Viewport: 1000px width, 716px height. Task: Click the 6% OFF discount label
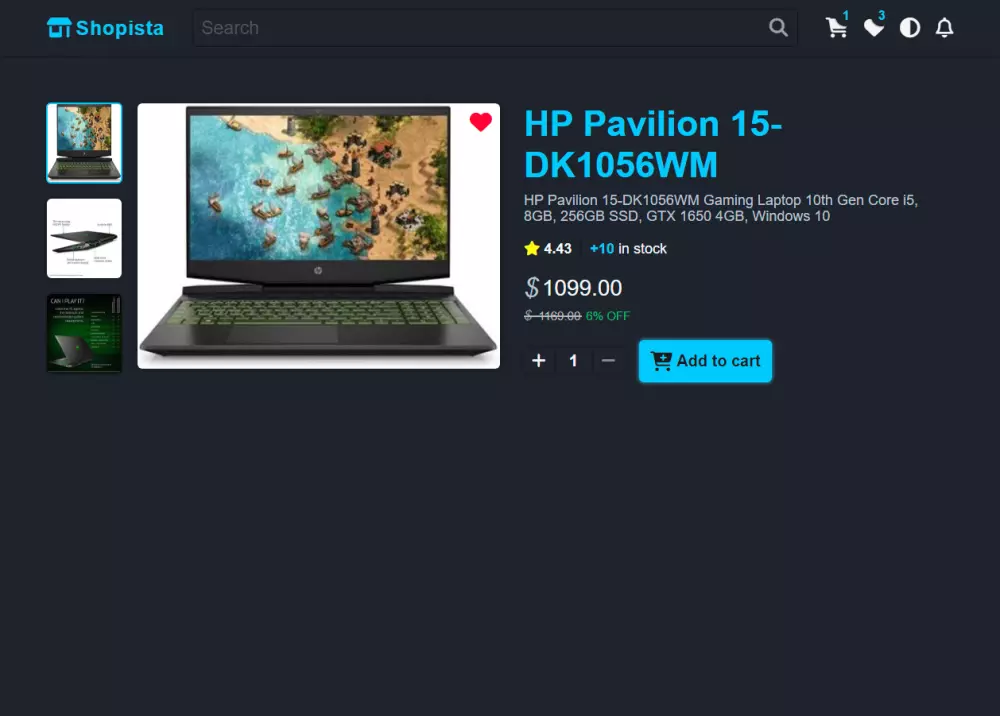point(608,316)
